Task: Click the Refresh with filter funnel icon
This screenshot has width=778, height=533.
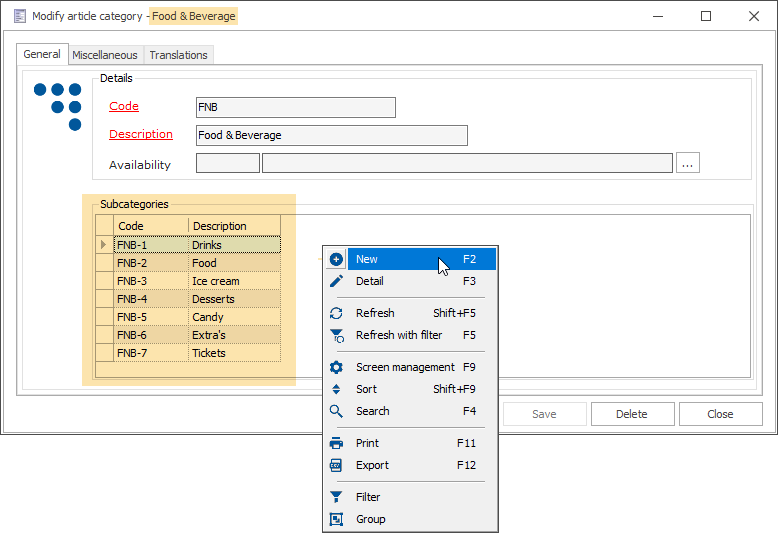Action: 336,335
